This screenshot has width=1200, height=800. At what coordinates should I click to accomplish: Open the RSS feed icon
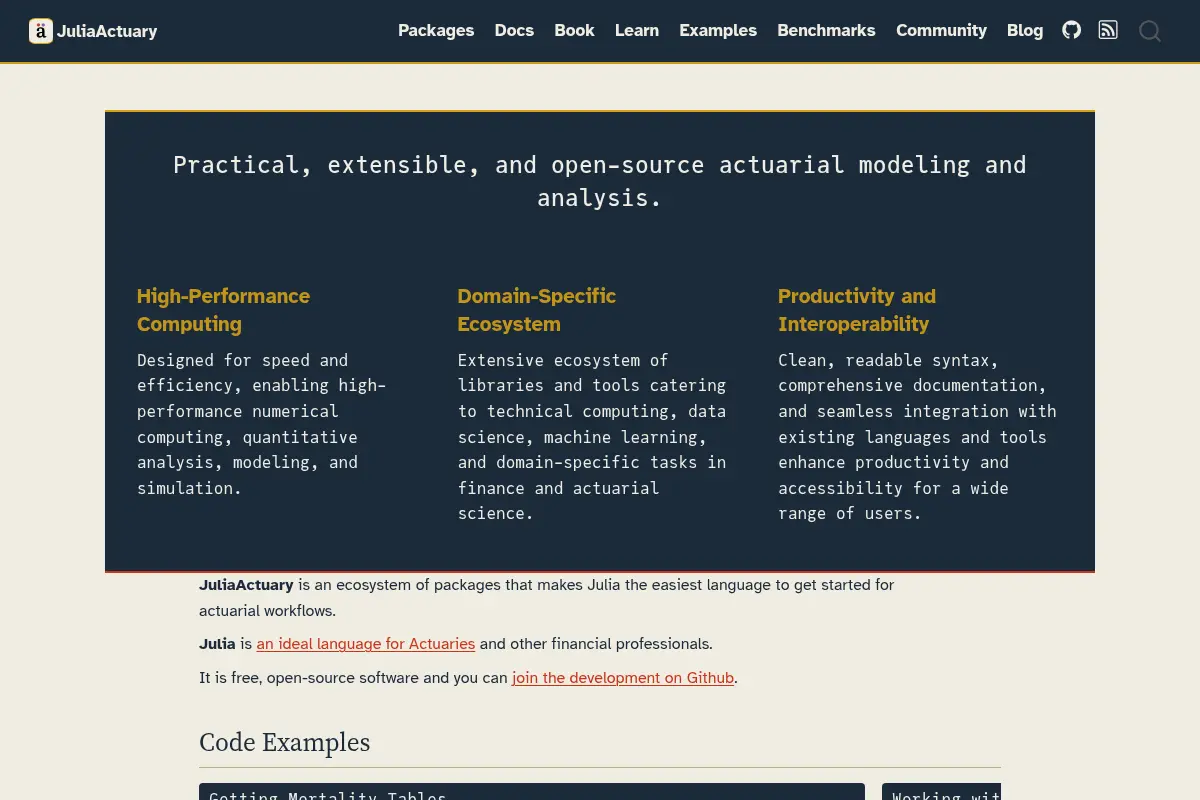point(1108,30)
